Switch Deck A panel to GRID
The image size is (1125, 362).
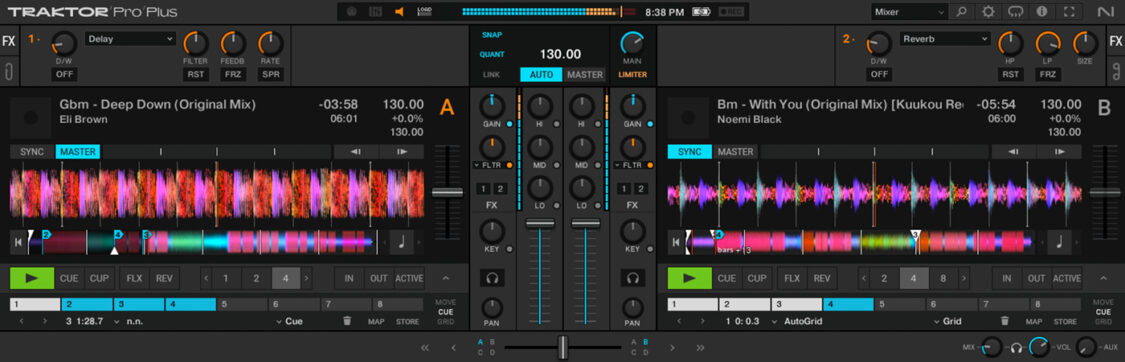[x=446, y=322]
